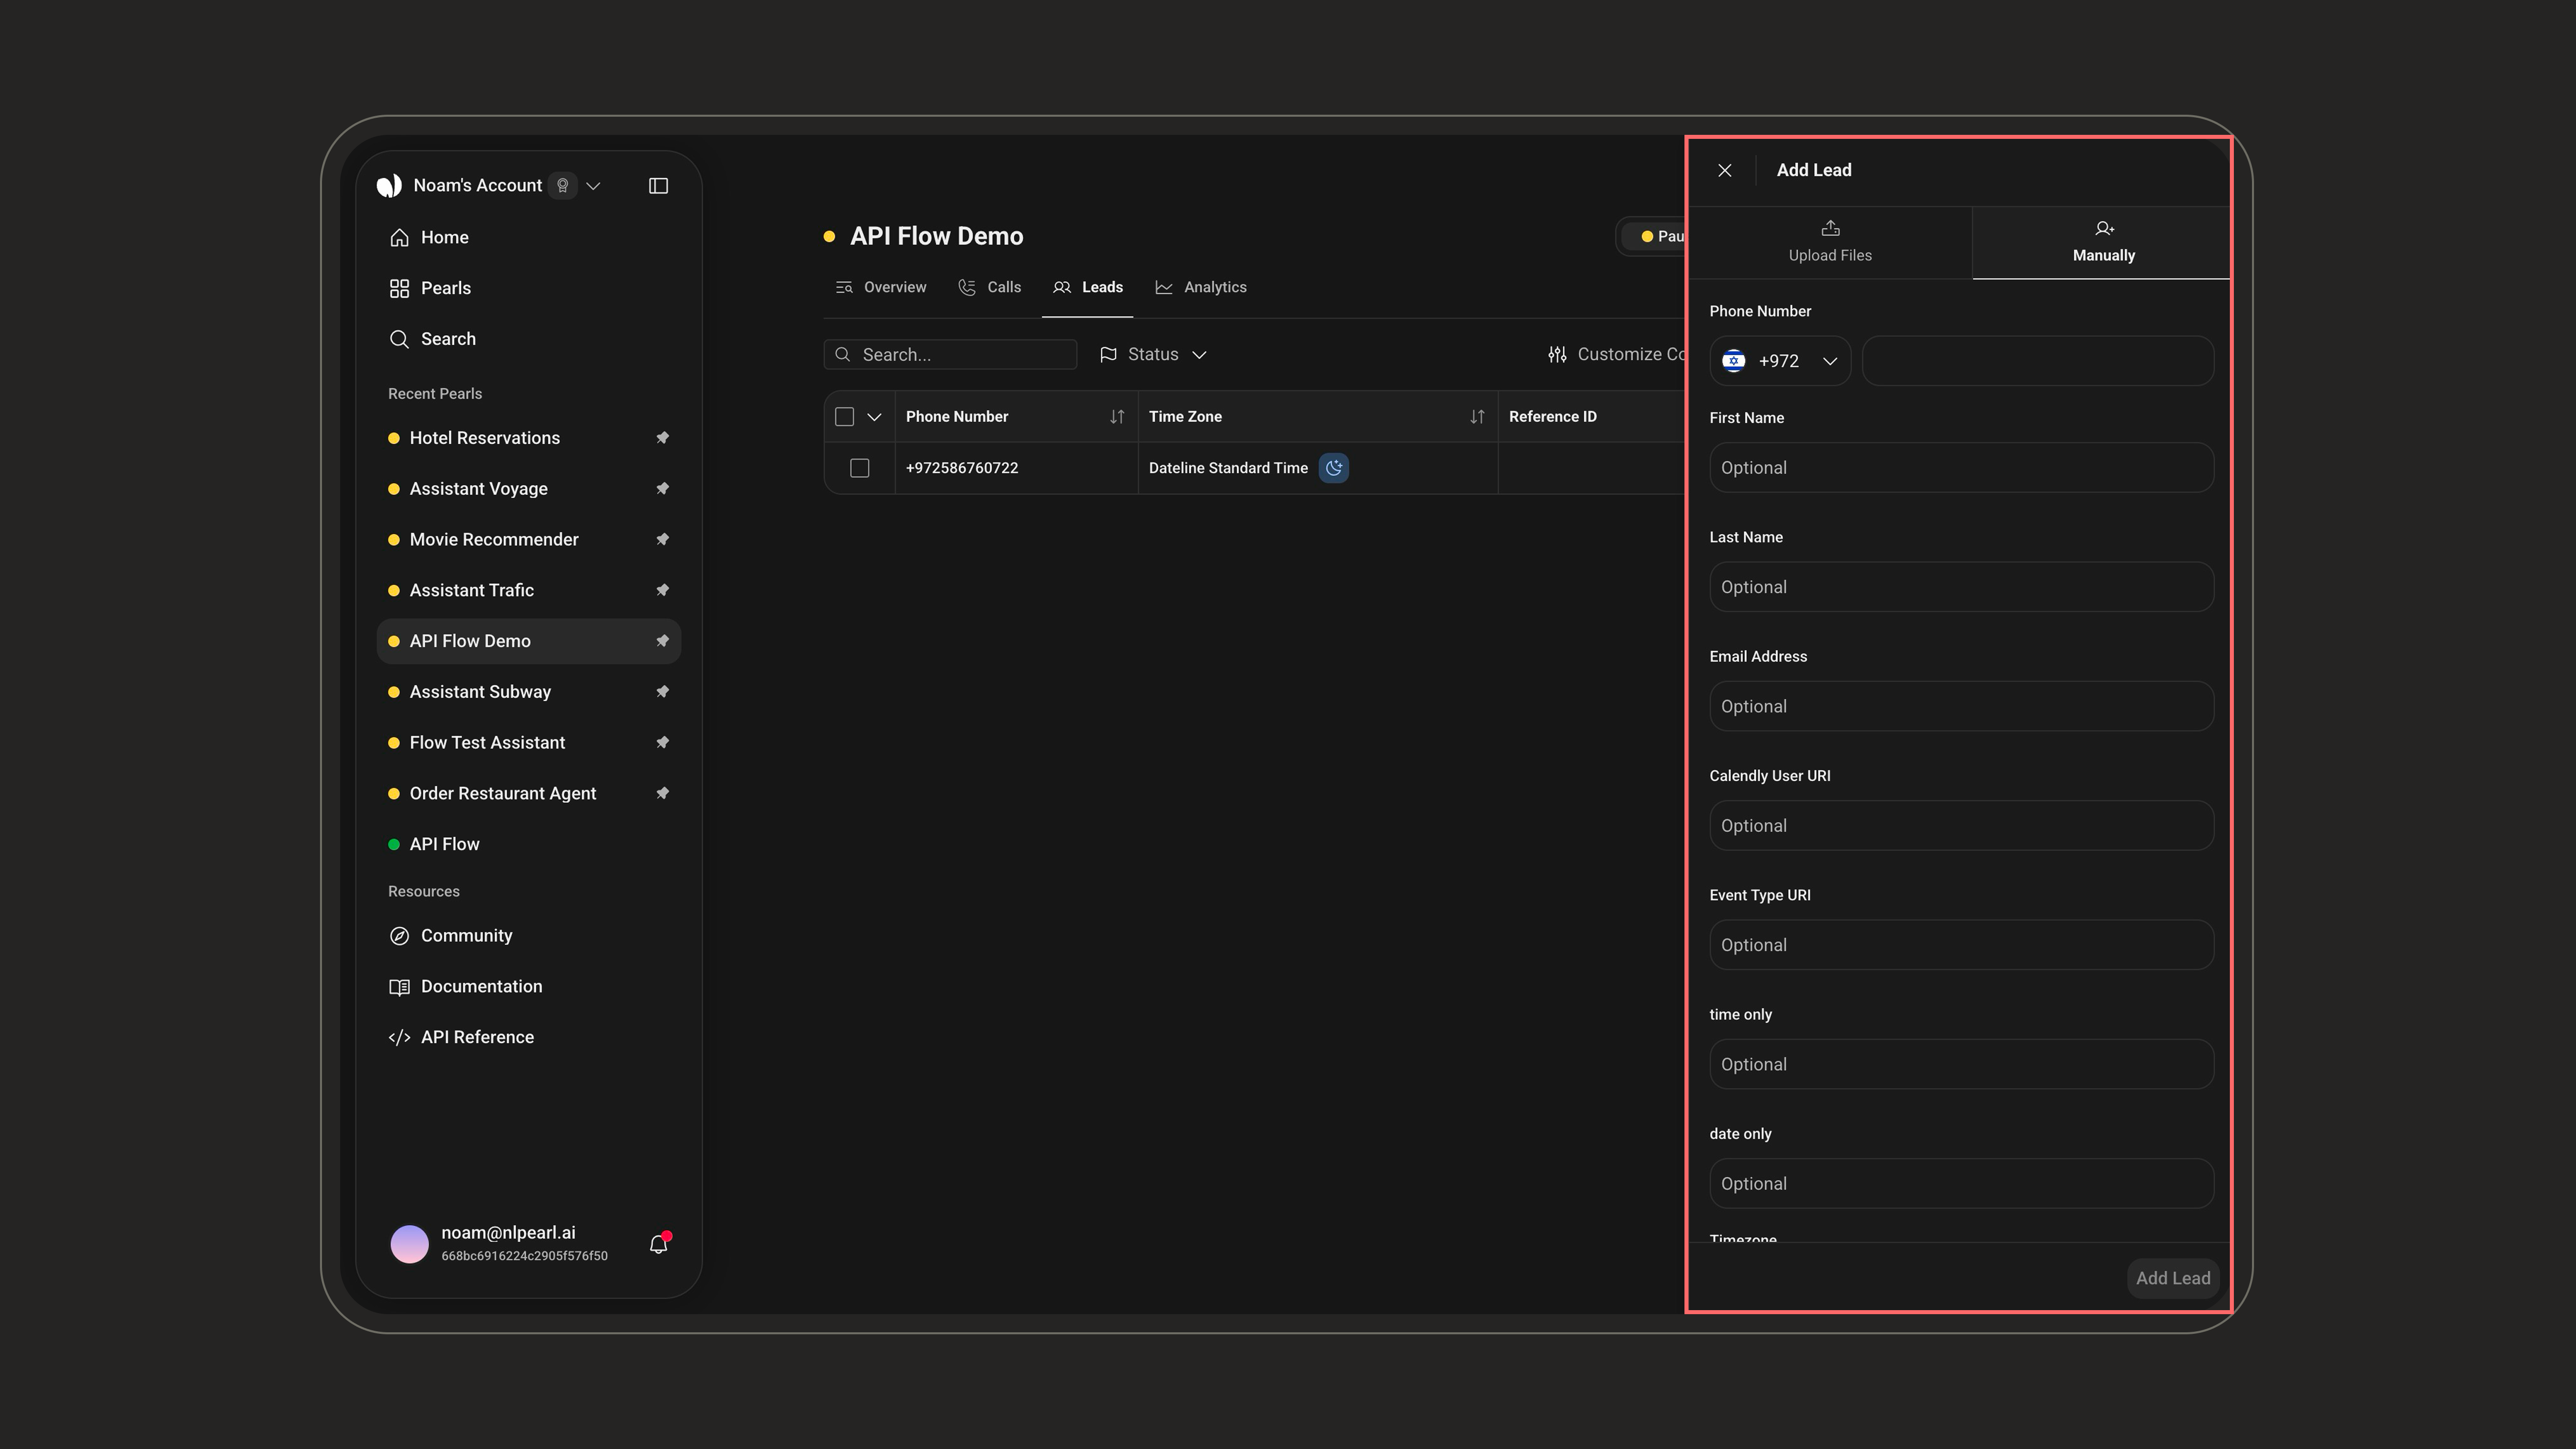Switch to the Calls tab
The width and height of the screenshot is (2576, 1449).
tap(989, 287)
